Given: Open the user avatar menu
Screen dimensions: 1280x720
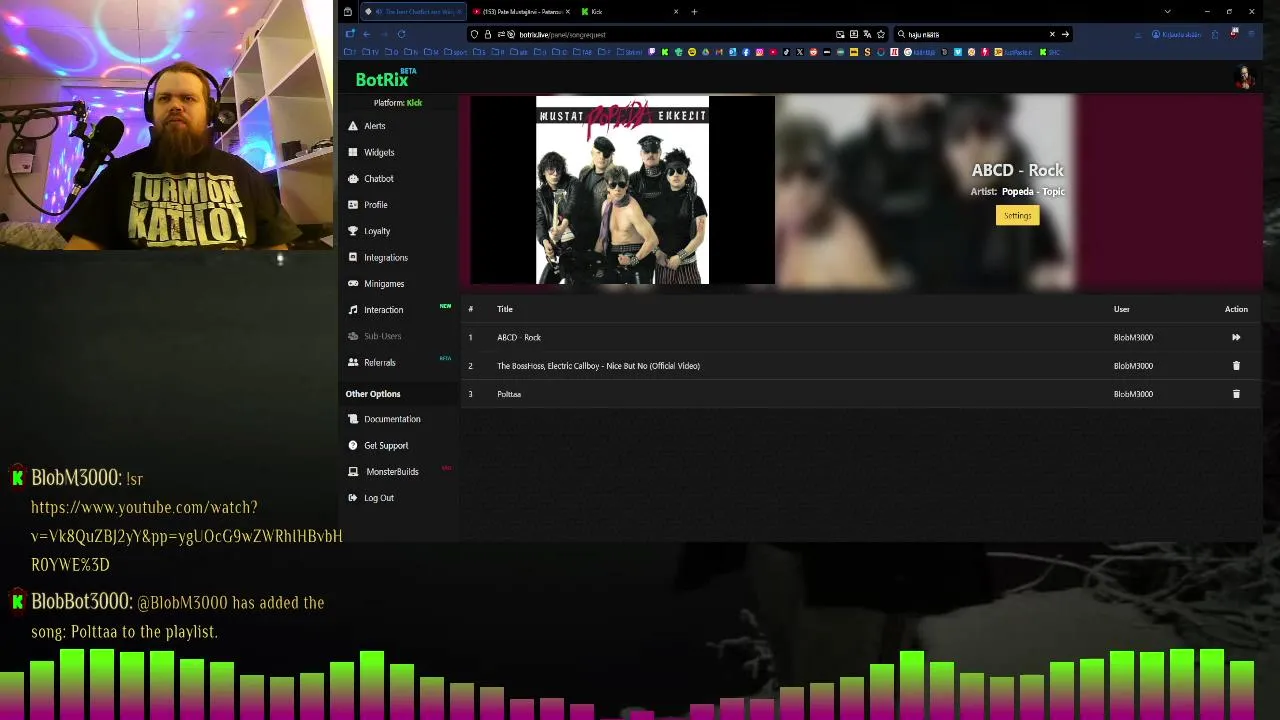Looking at the screenshot, I should point(1244,78).
